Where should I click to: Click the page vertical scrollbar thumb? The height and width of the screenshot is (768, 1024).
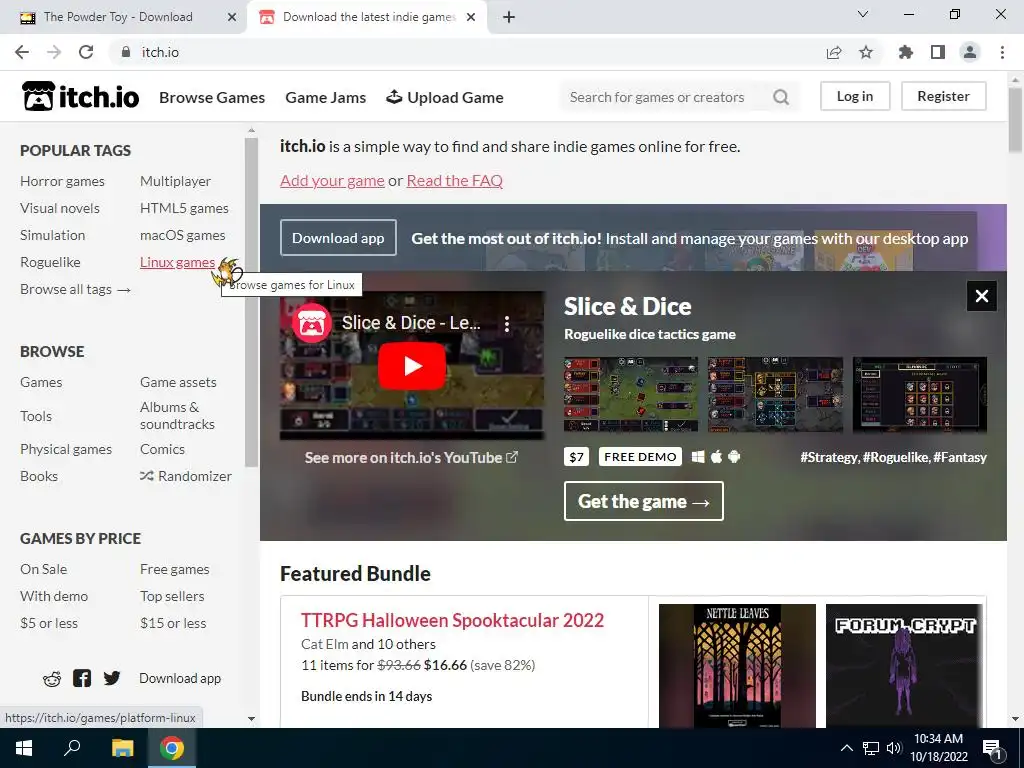coord(1015,120)
